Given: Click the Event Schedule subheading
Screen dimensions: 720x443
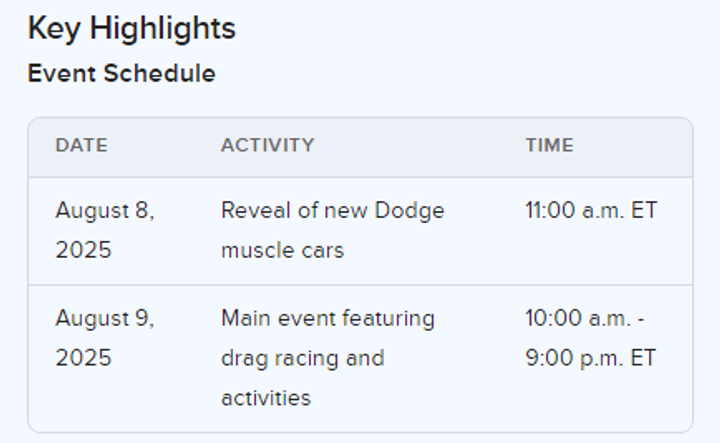Looking at the screenshot, I should click(122, 73).
